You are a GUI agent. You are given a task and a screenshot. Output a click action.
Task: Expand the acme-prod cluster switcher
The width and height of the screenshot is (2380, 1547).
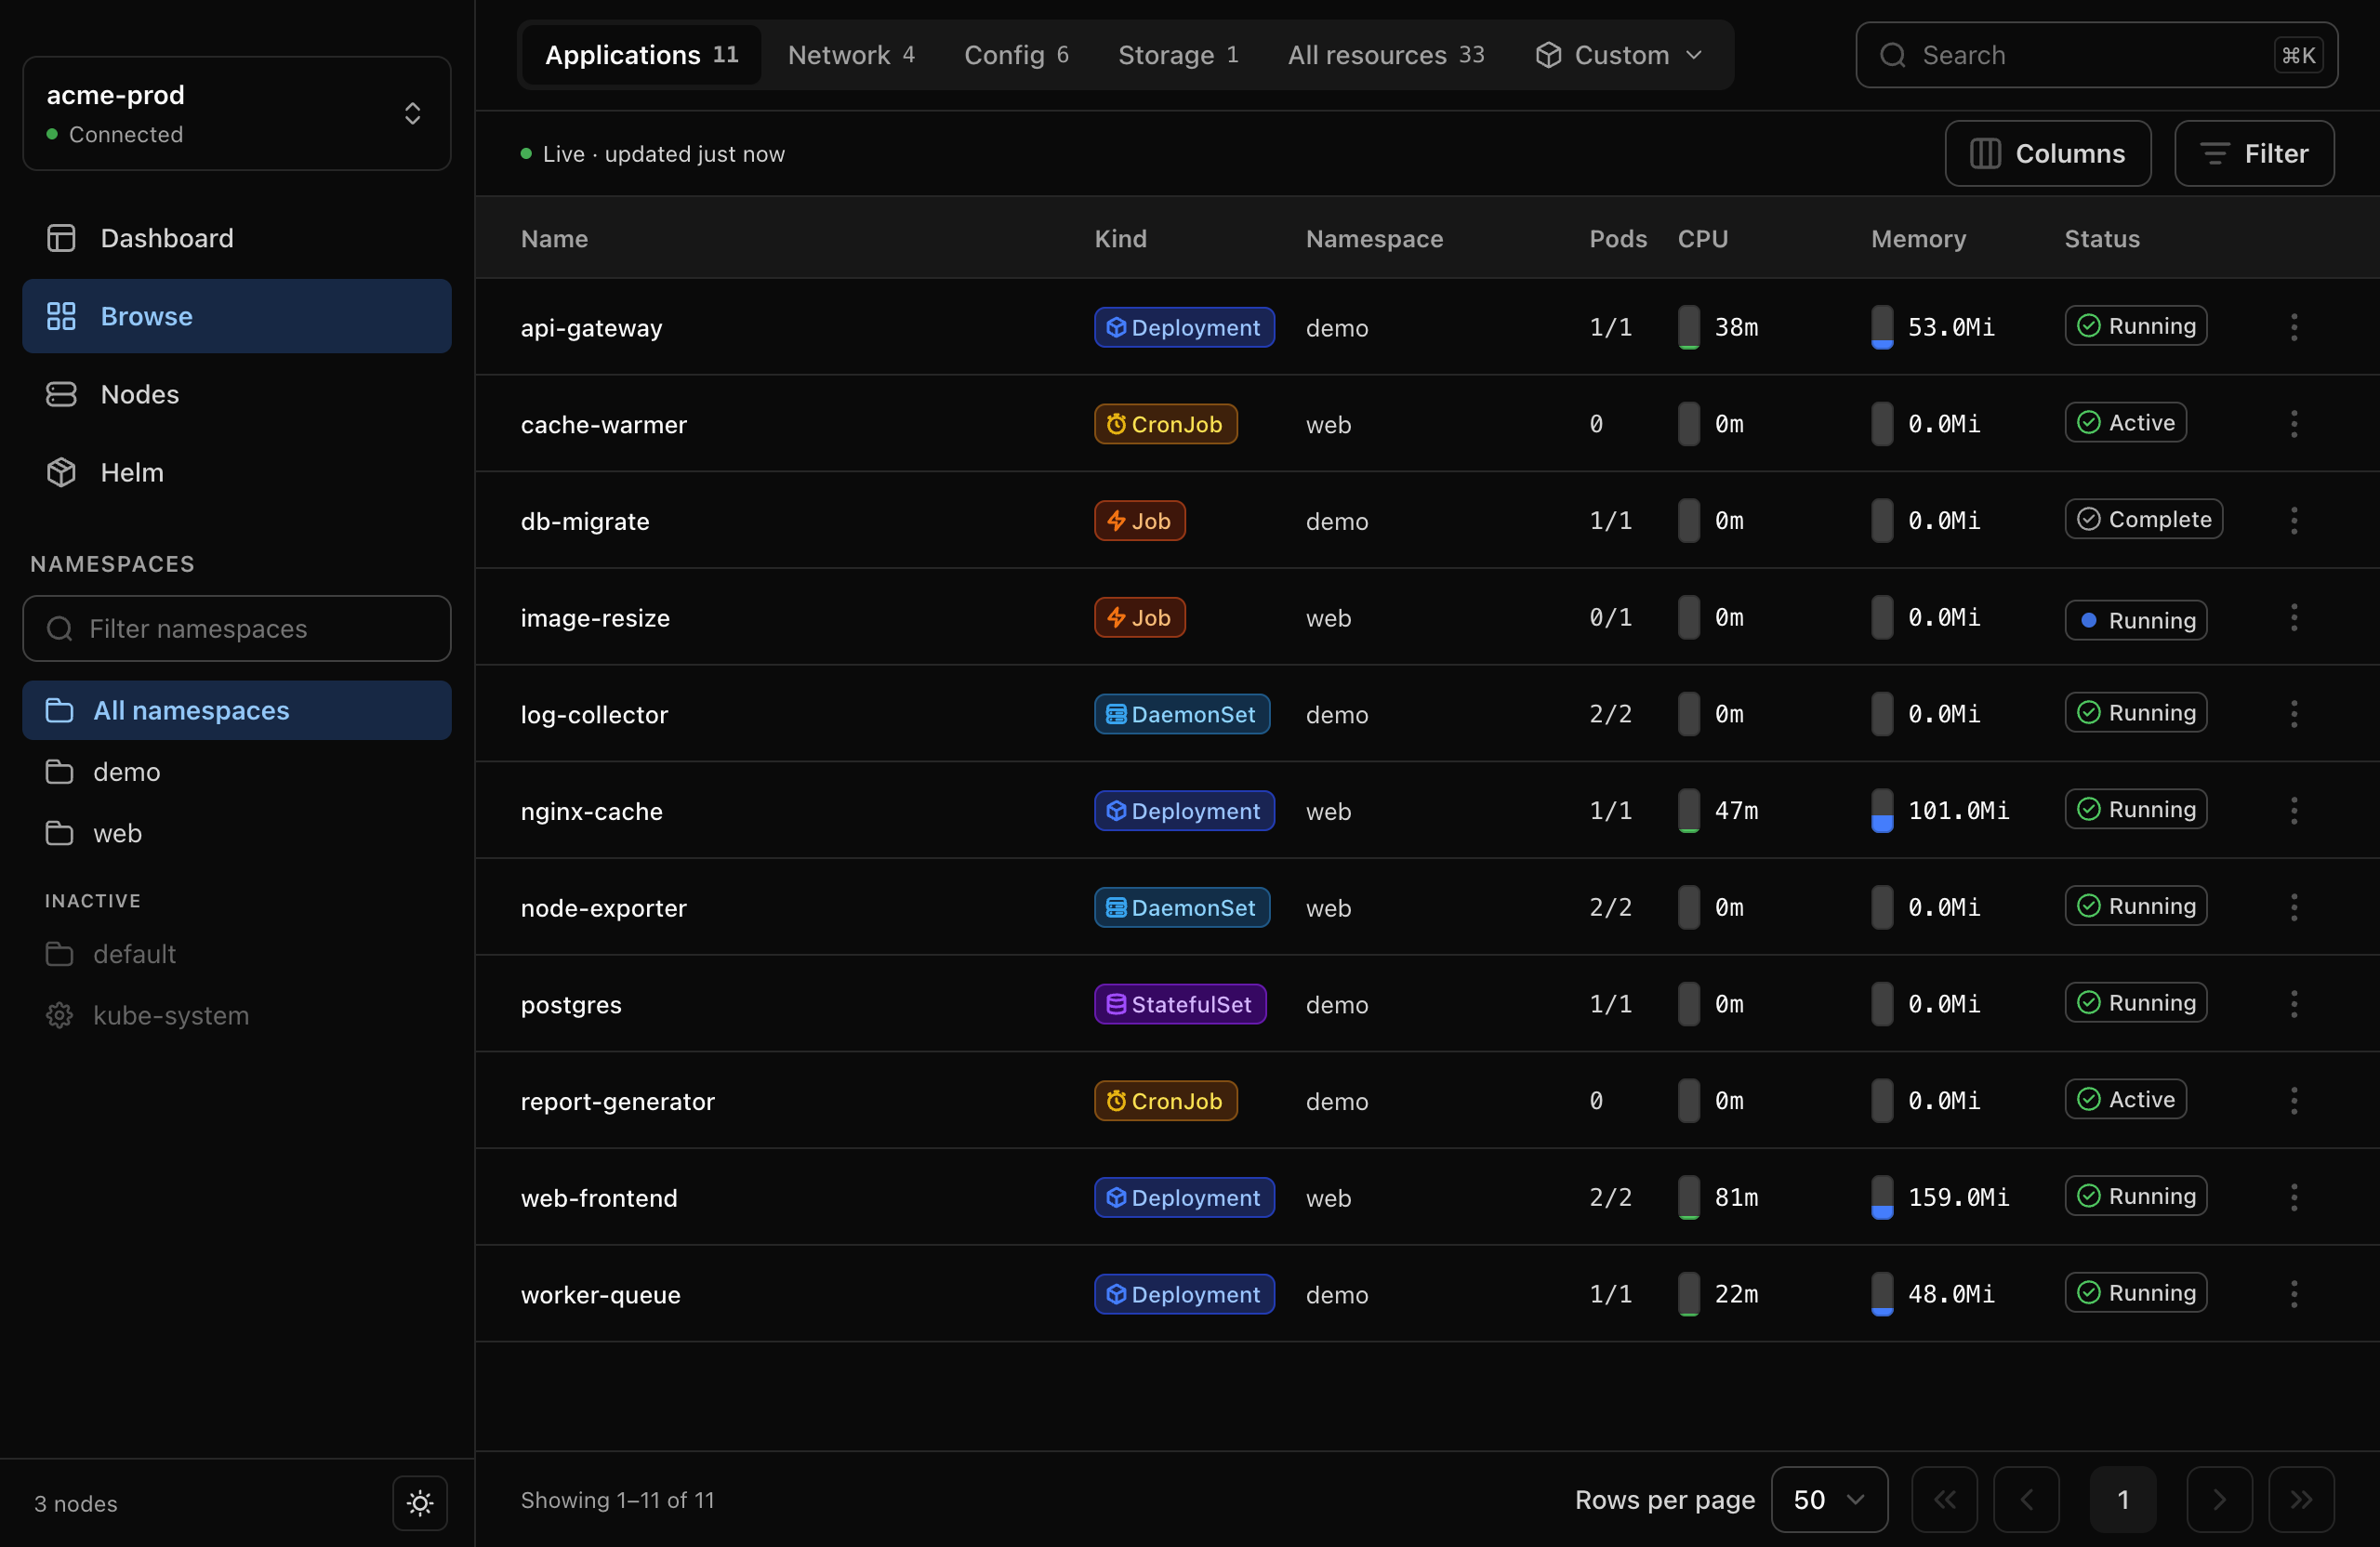[237, 113]
